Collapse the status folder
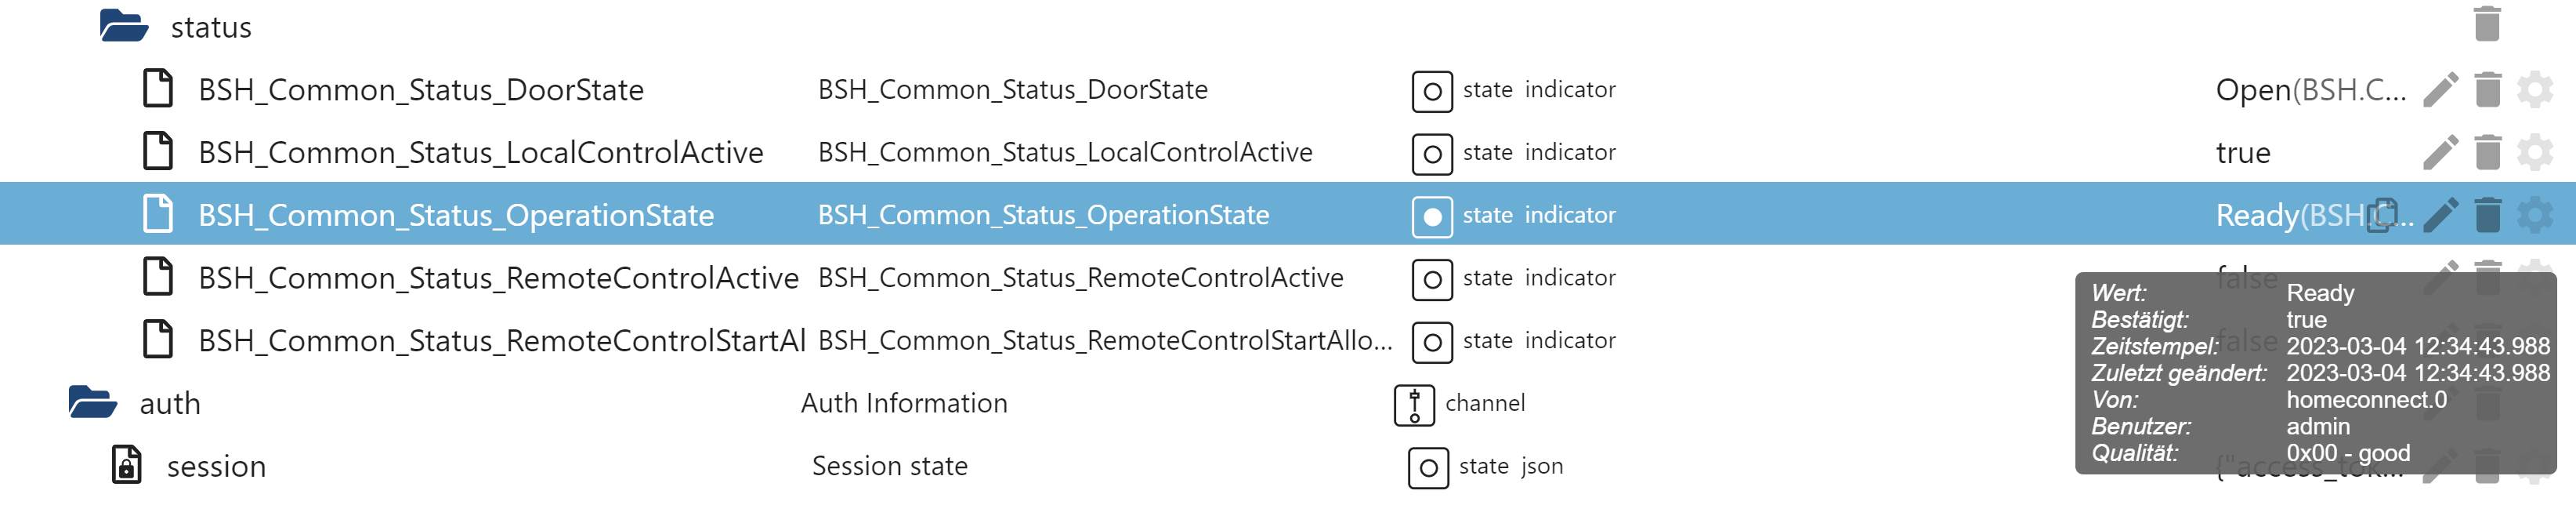The image size is (2576, 505). (124, 26)
